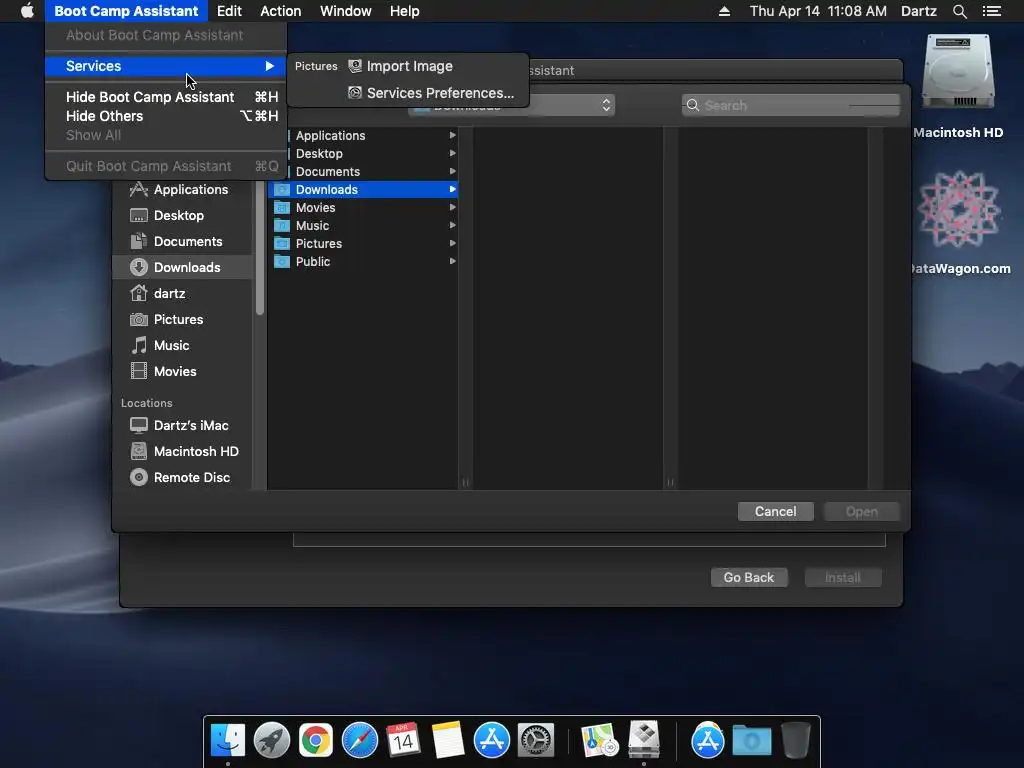Open the Action menu
This screenshot has width=1024, height=768.
click(281, 11)
